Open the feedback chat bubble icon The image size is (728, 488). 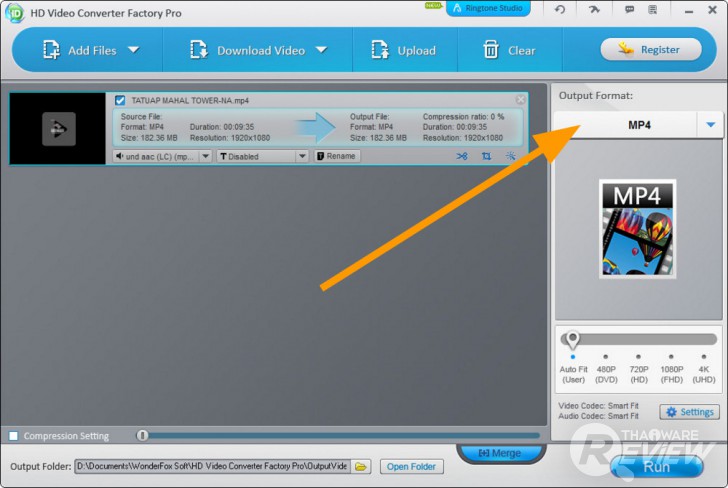pos(630,9)
